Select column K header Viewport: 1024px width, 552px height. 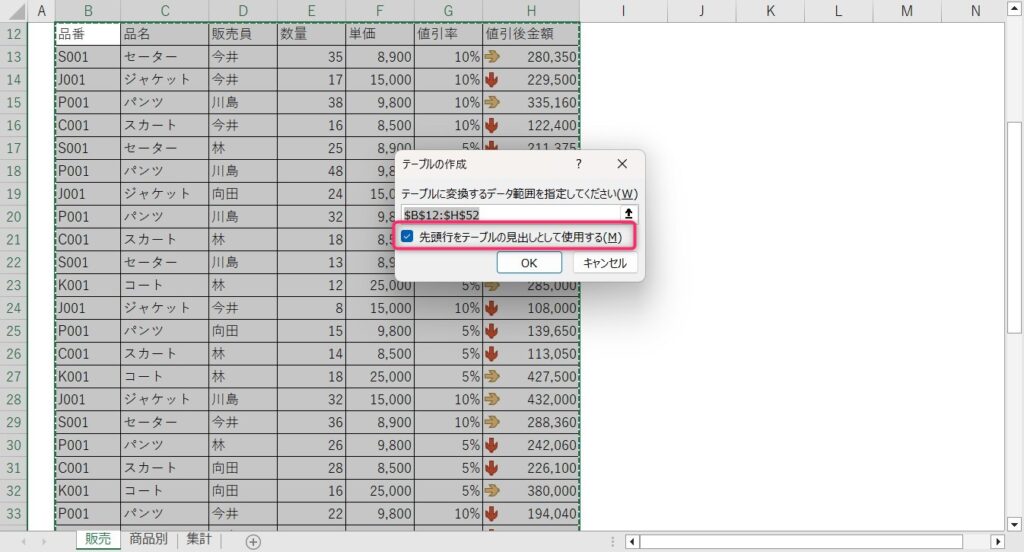click(x=769, y=11)
